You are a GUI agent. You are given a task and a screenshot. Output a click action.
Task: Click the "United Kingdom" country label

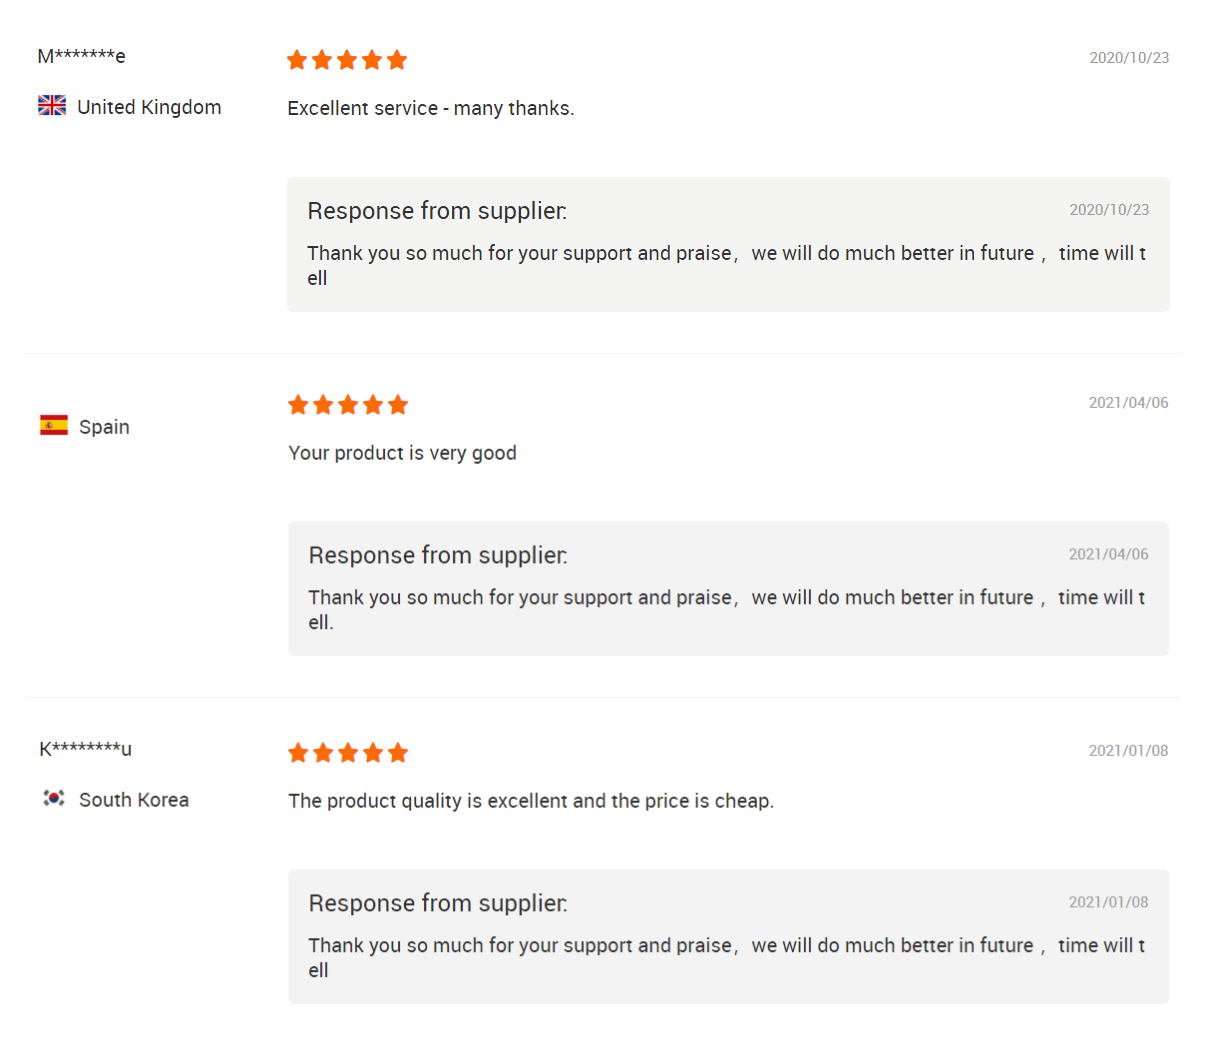[149, 107]
